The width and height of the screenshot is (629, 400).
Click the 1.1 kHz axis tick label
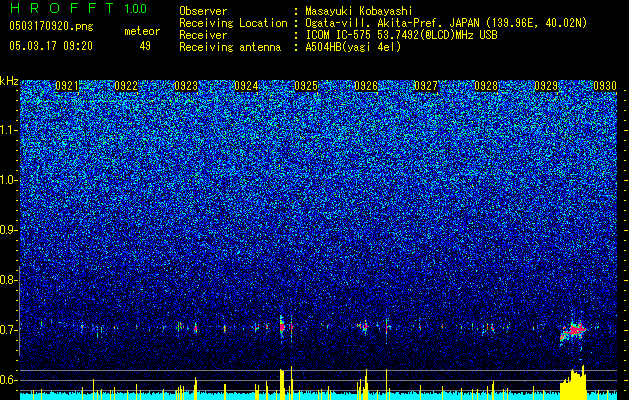coord(9,130)
